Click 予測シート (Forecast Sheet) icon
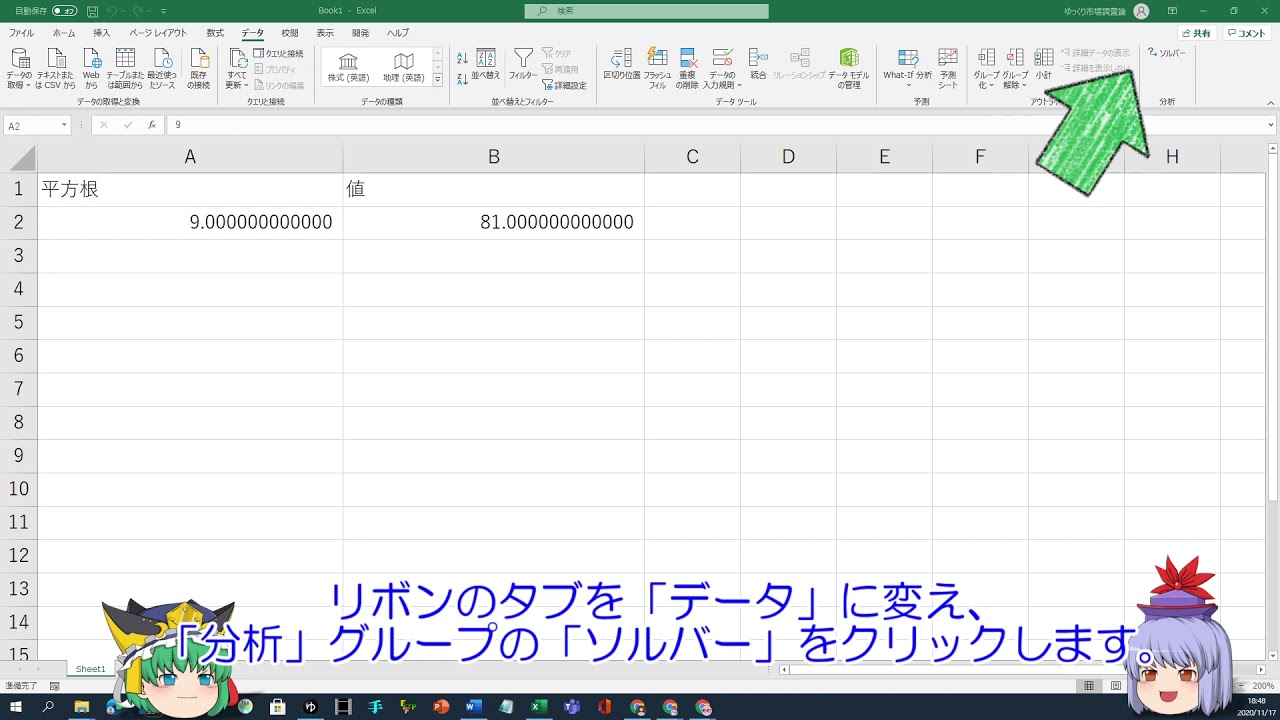This screenshot has width=1280, height=720. (x=948, y=68)
